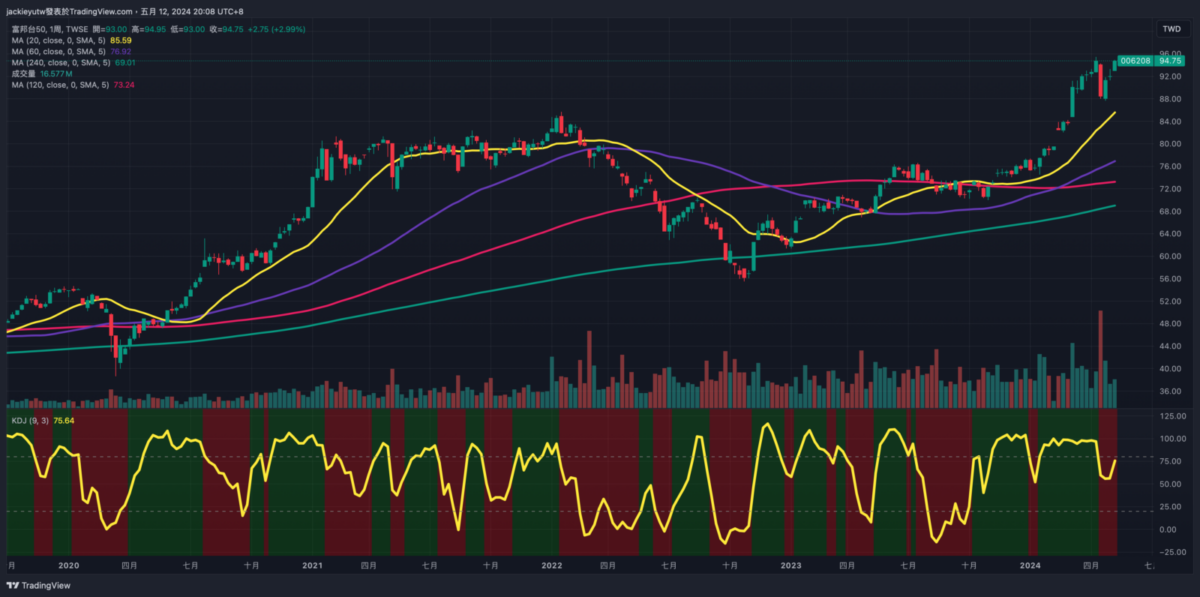
Task: Click the 2020 marker on time axis
Action: (68, 565)
